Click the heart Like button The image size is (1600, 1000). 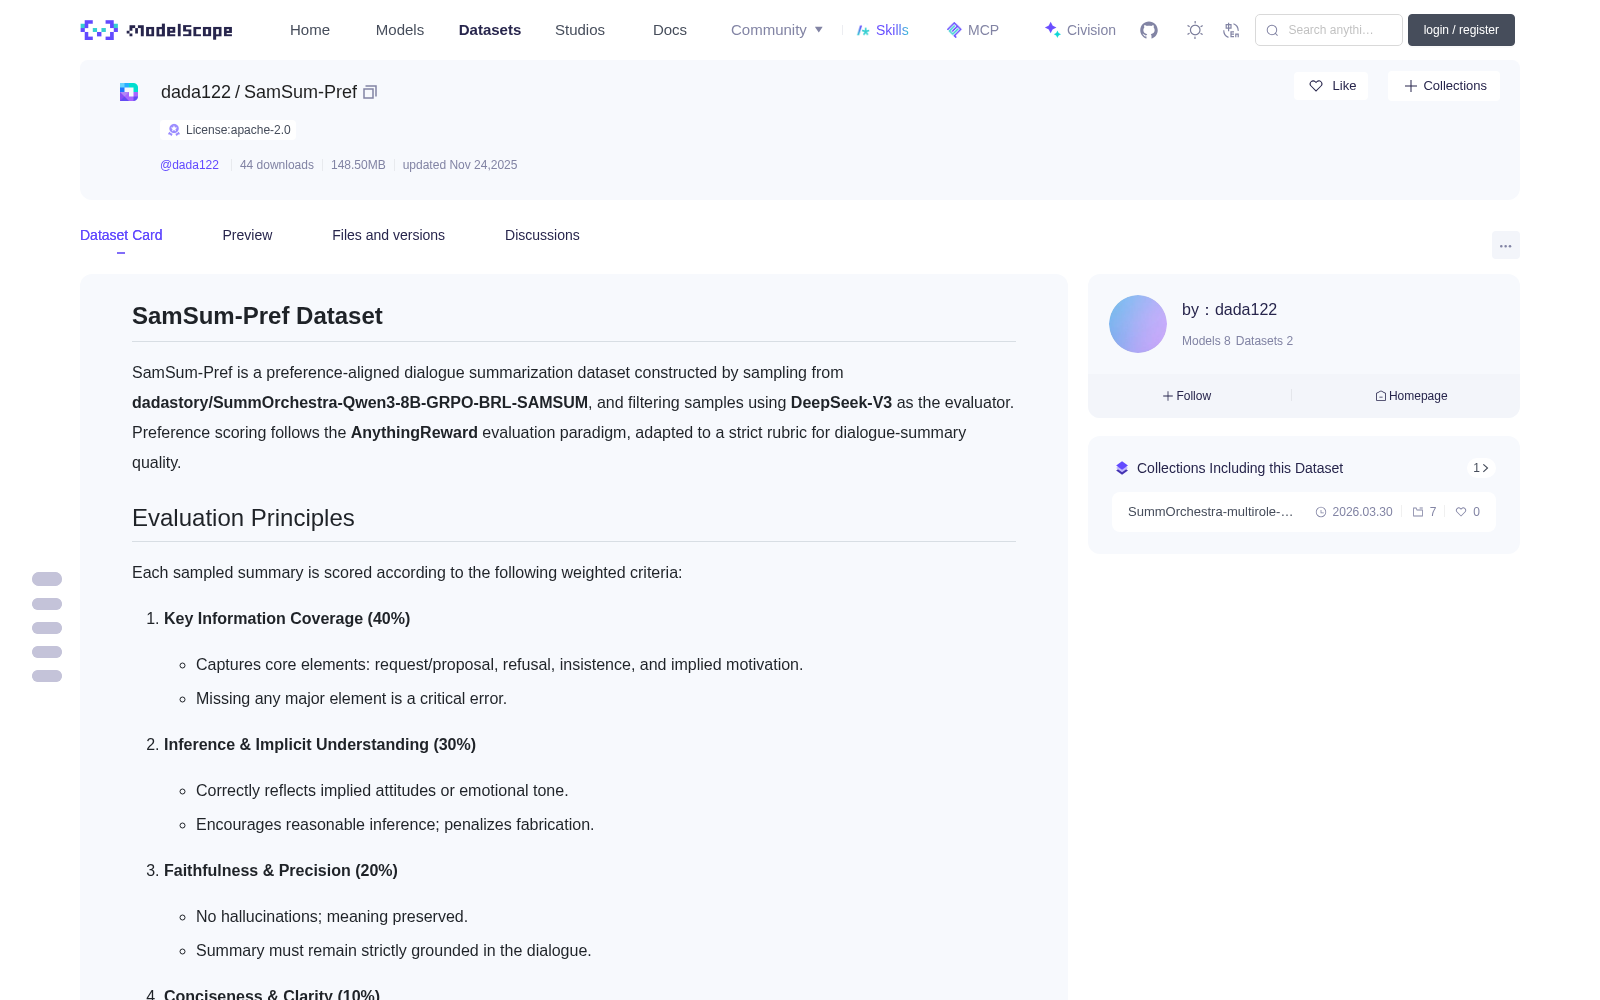[1331, 86]
